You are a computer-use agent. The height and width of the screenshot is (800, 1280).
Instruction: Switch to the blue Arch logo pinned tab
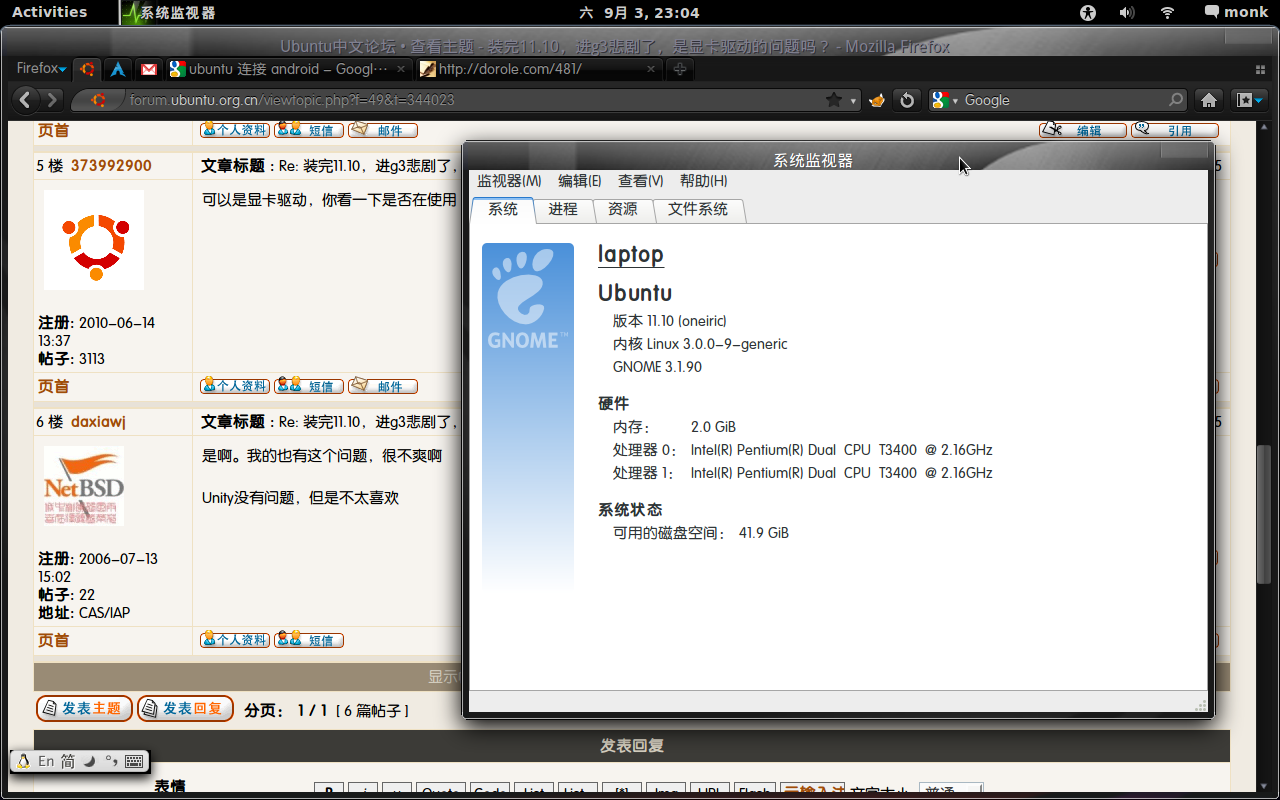118,69
